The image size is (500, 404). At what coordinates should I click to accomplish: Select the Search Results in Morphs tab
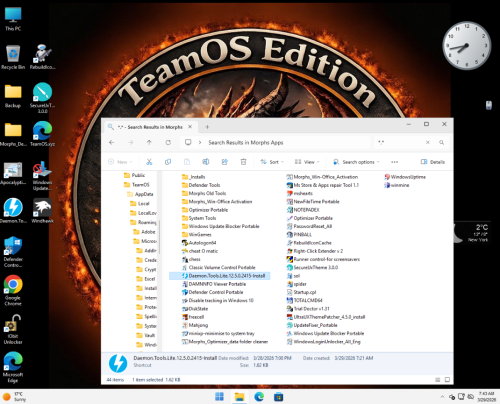point(150,127)
